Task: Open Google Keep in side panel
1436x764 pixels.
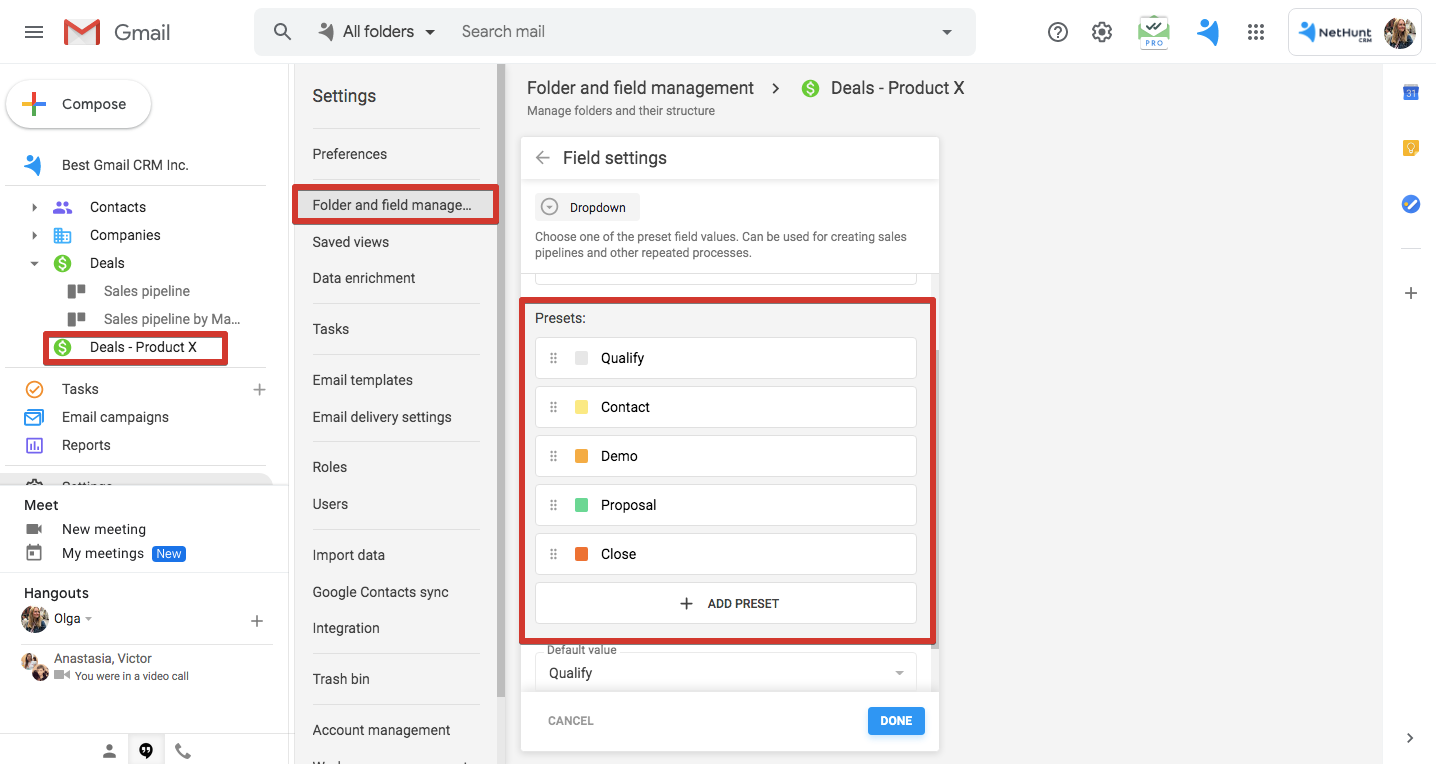Action: coord(1411,148)
